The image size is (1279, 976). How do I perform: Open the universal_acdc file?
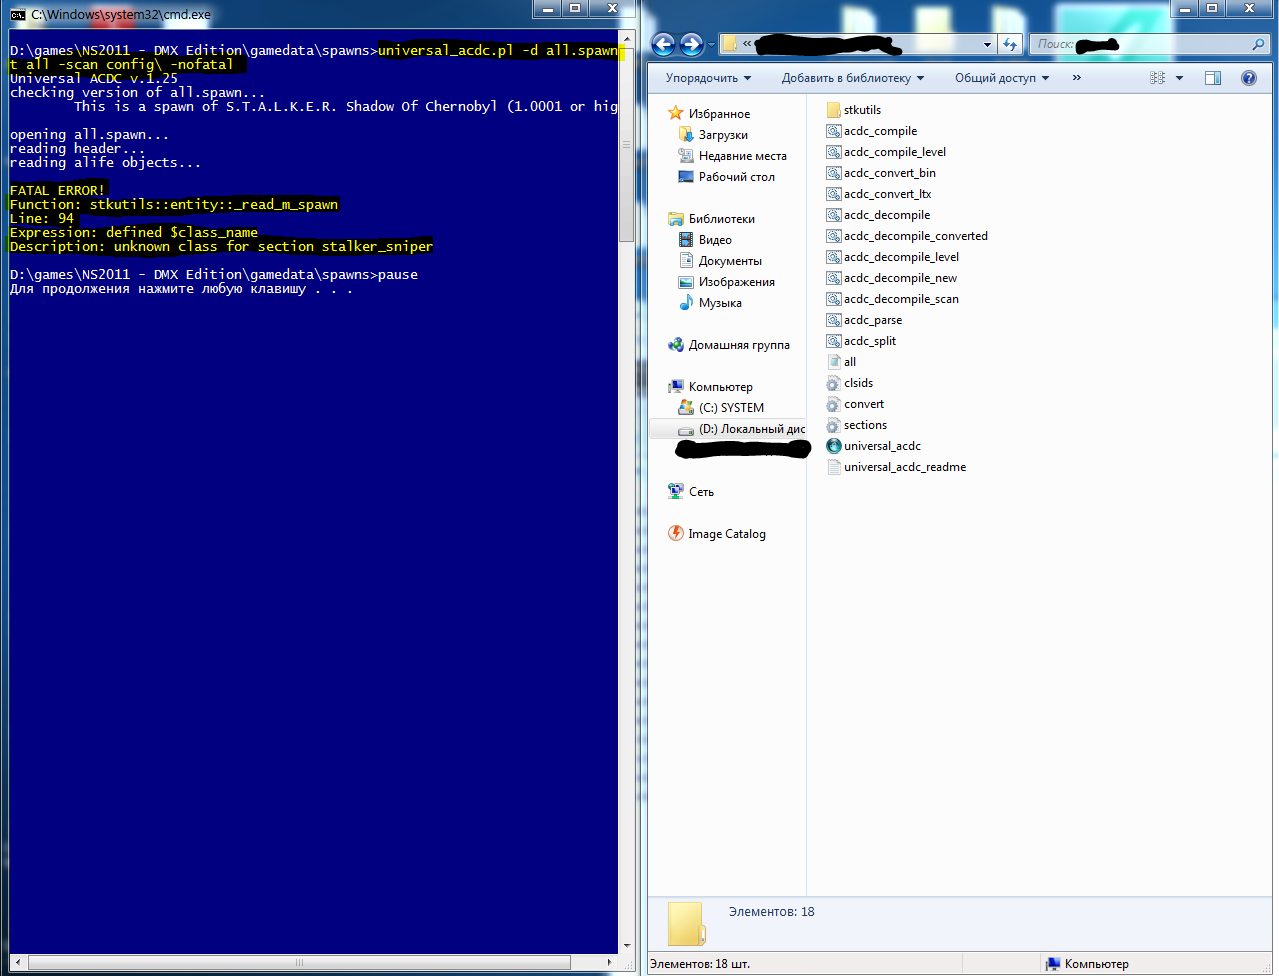pyautogui.click(x=881, y=446)
